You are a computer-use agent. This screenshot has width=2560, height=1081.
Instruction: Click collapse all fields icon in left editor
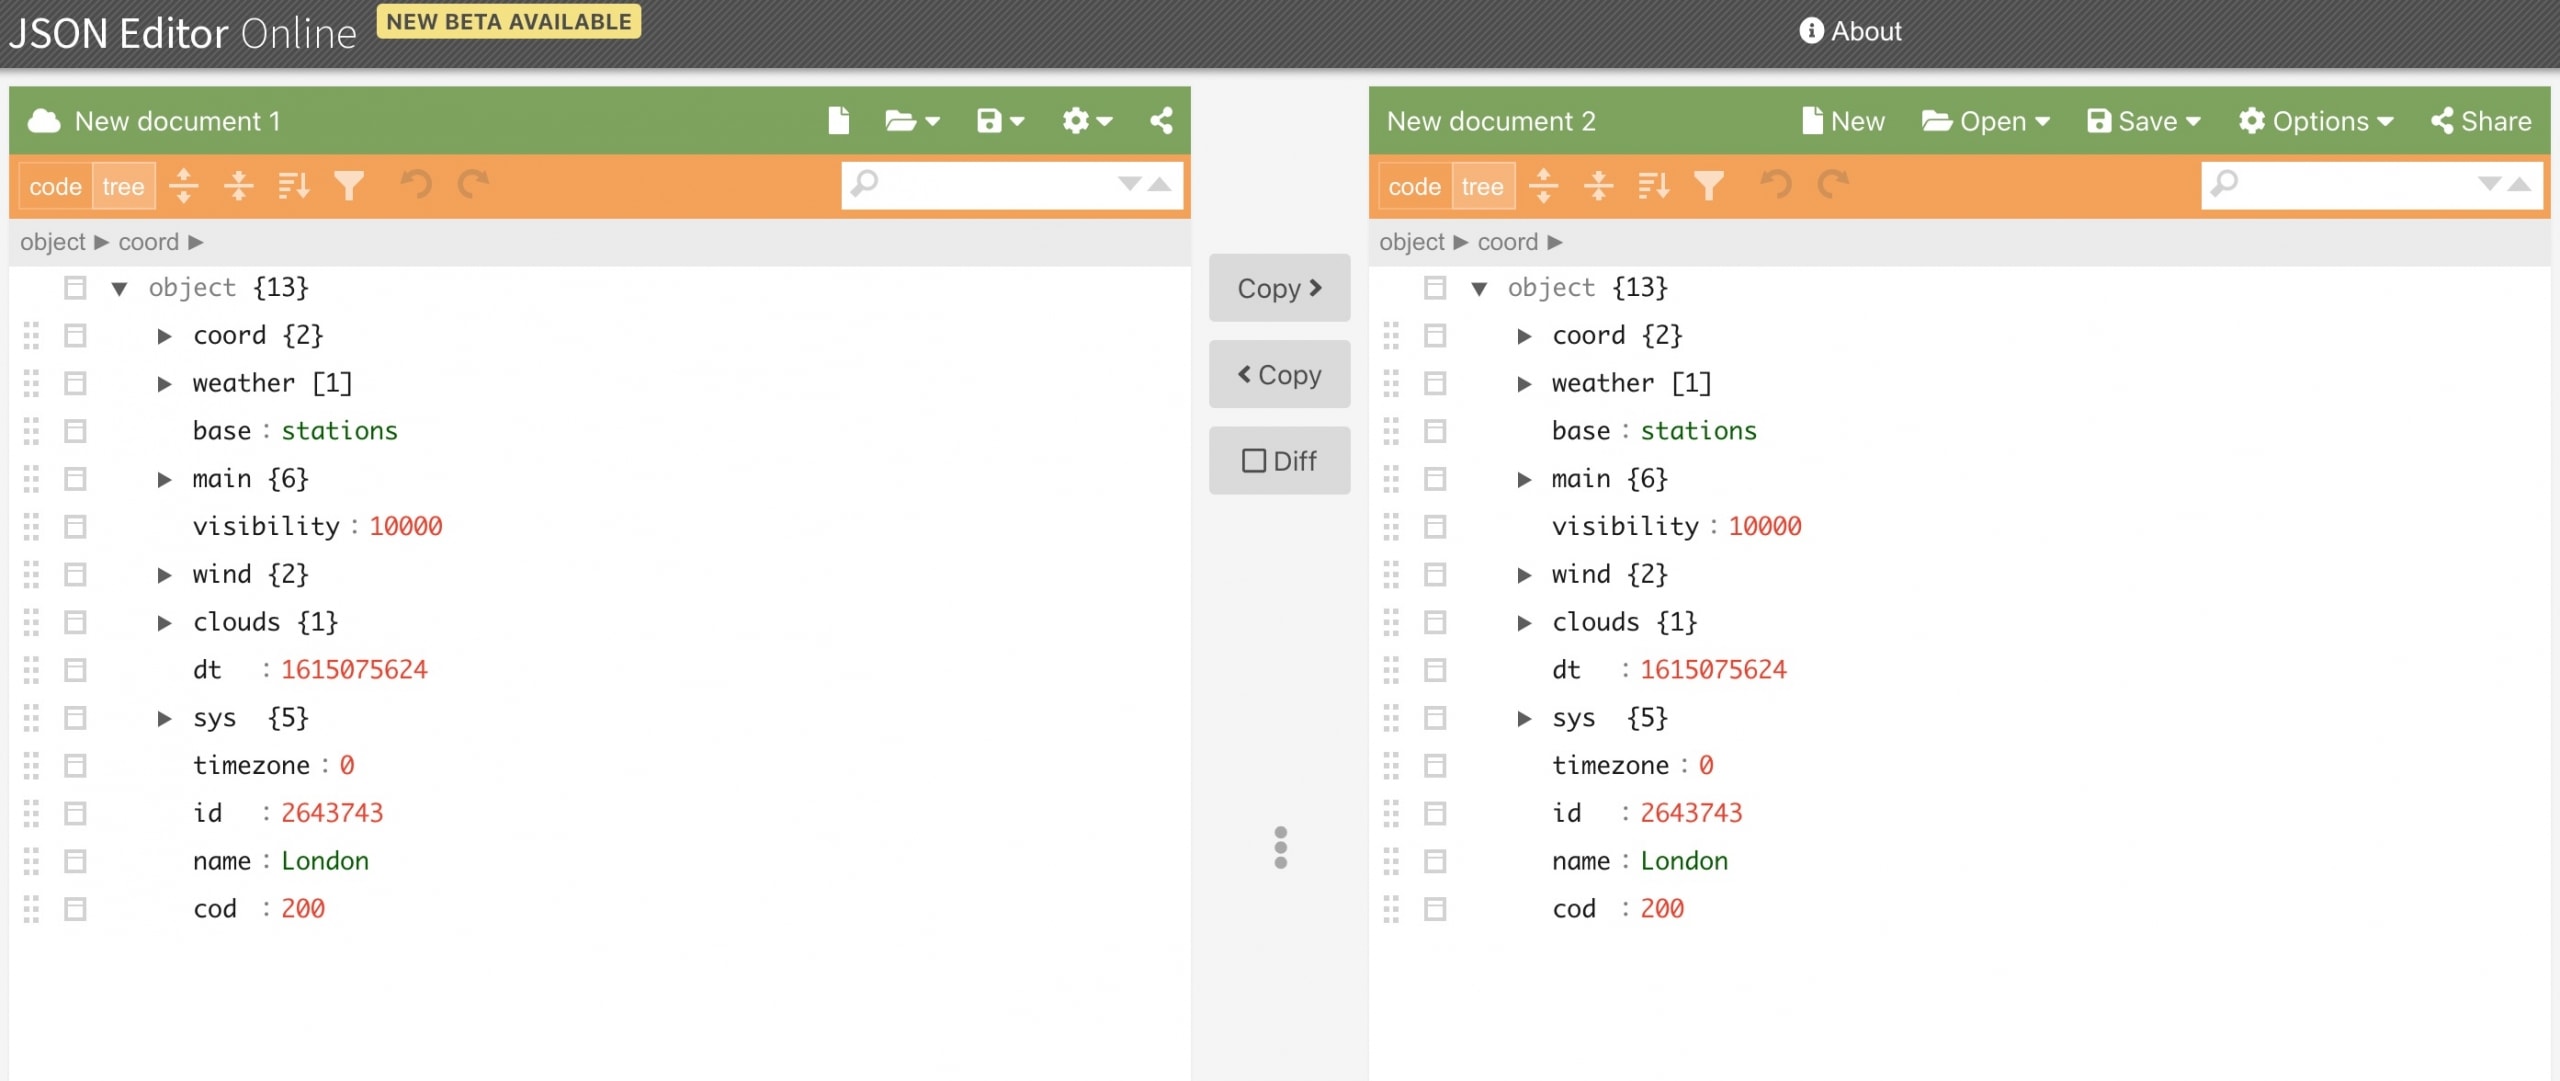click(239, 185)
